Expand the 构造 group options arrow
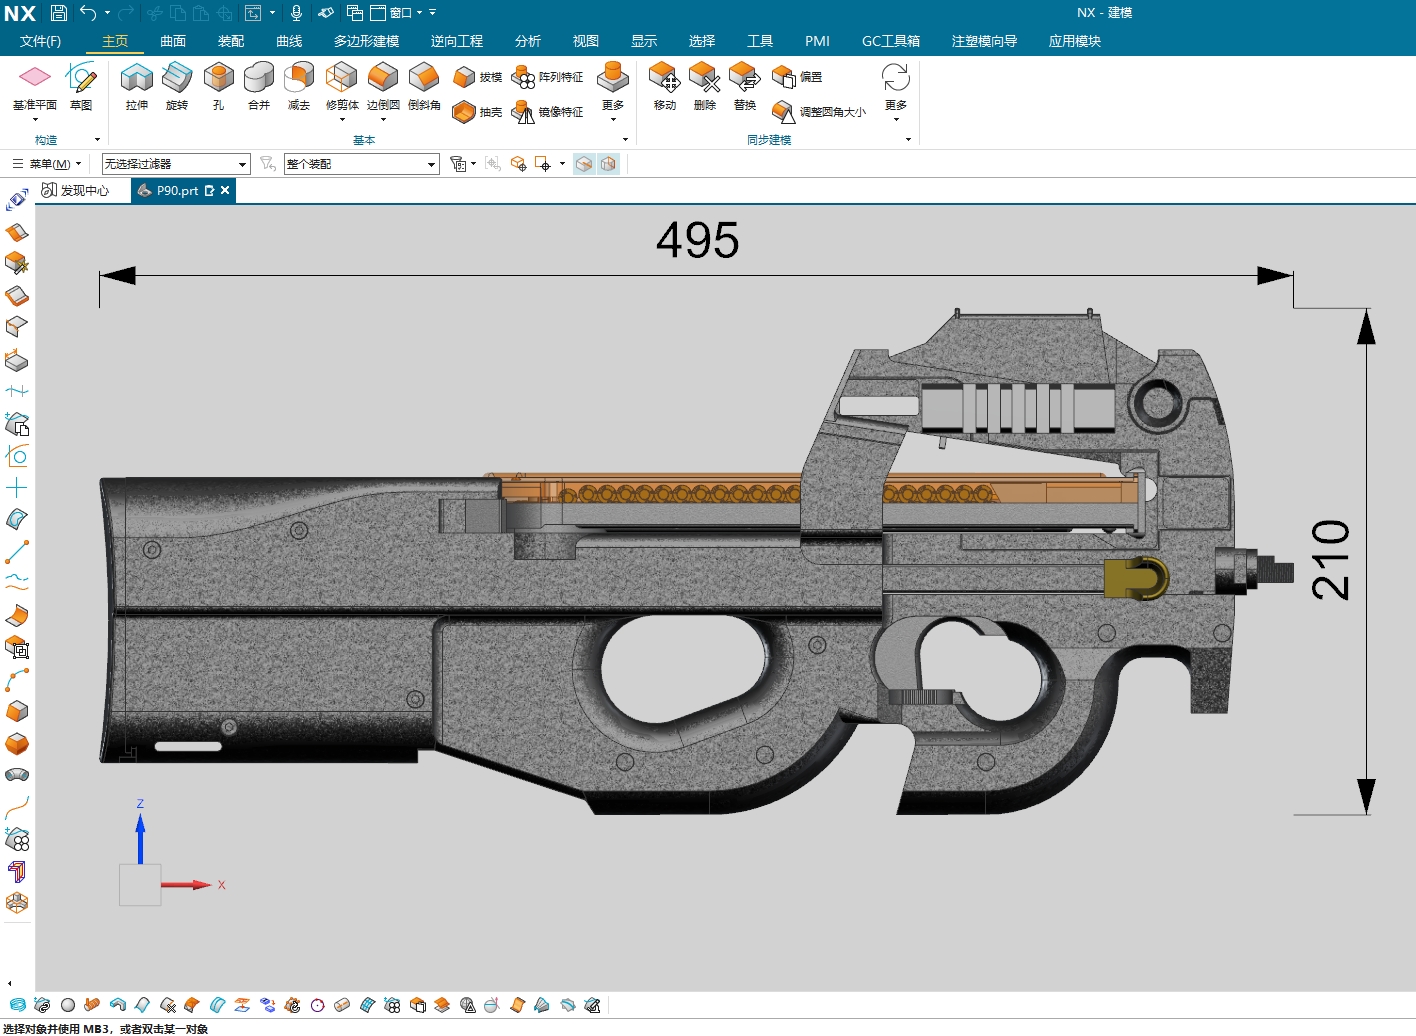Image resolution: width=1416 pixels, height=1036 pixels. point(97,140)
